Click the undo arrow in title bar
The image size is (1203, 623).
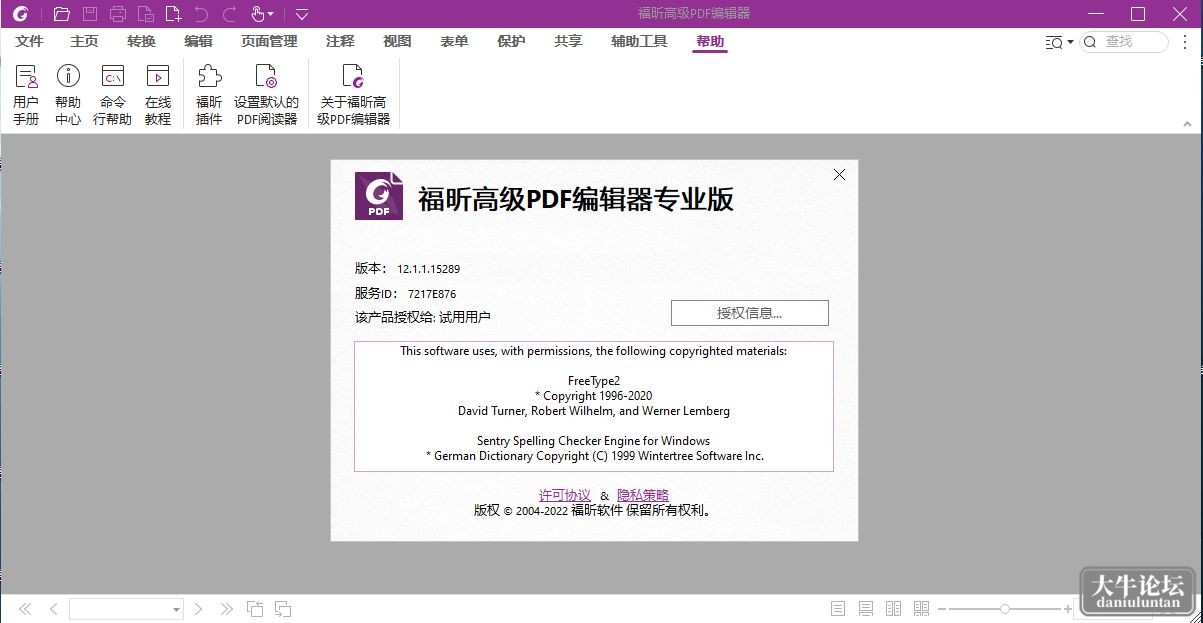coord(201,14)
